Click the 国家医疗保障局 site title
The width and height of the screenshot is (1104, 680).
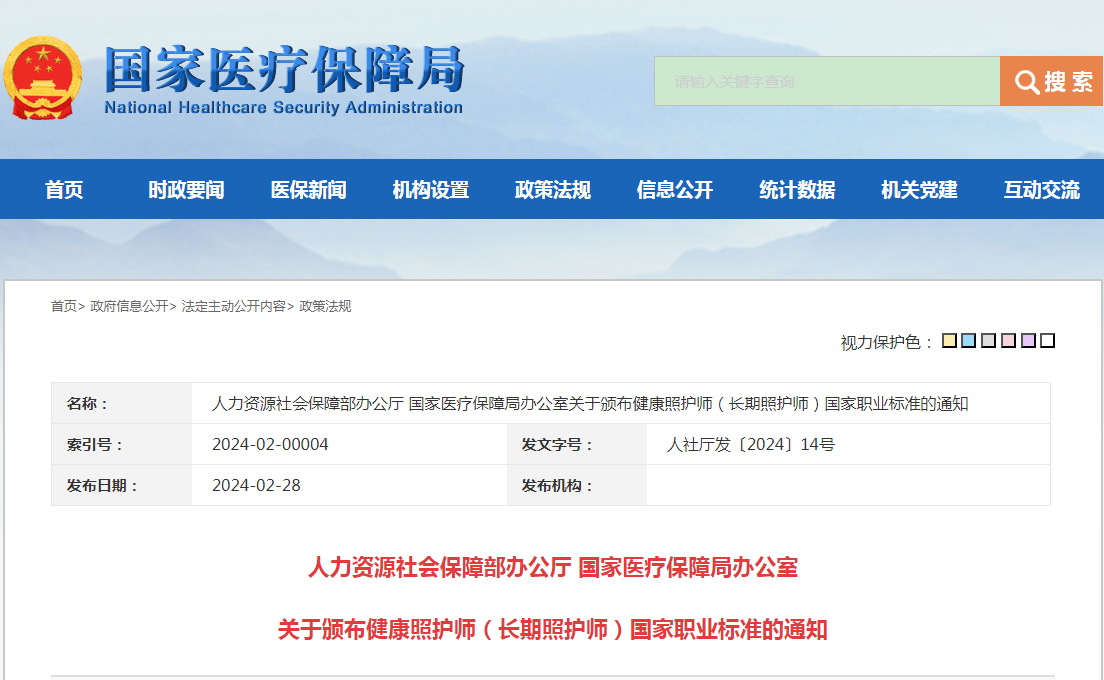pos(284,69)
